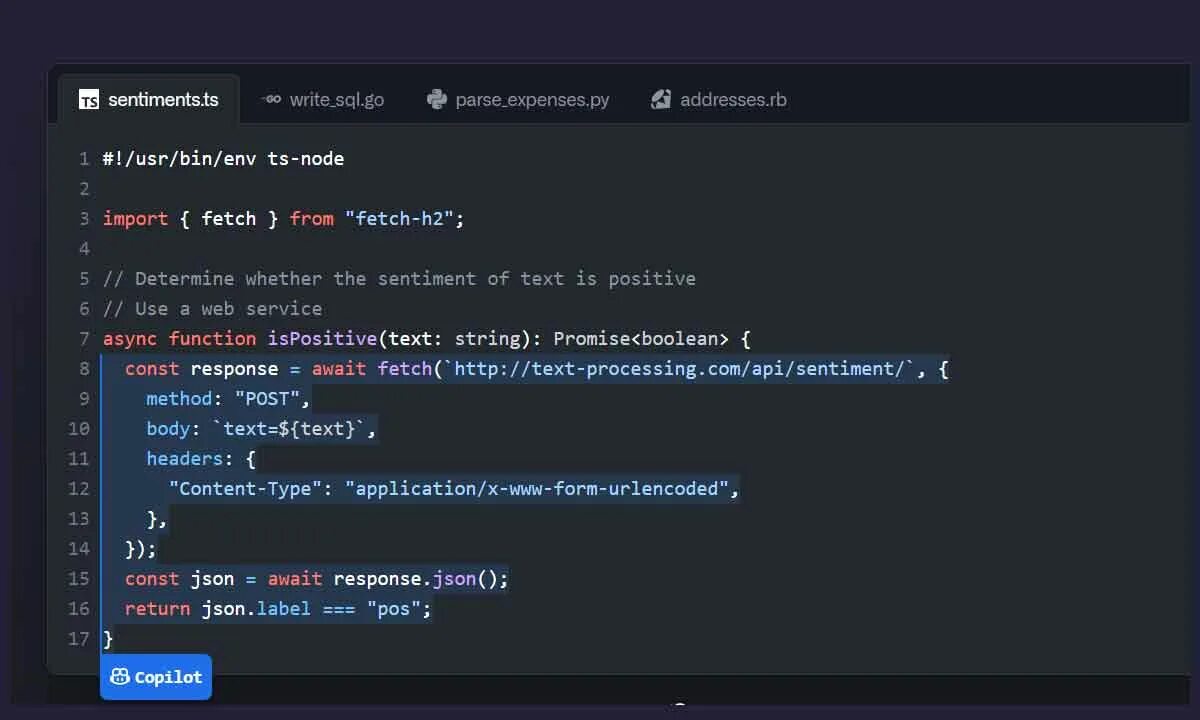Switch to the addresses.rb tab
This screenshot has height=720, width=1200.
[x=718, y=99]
